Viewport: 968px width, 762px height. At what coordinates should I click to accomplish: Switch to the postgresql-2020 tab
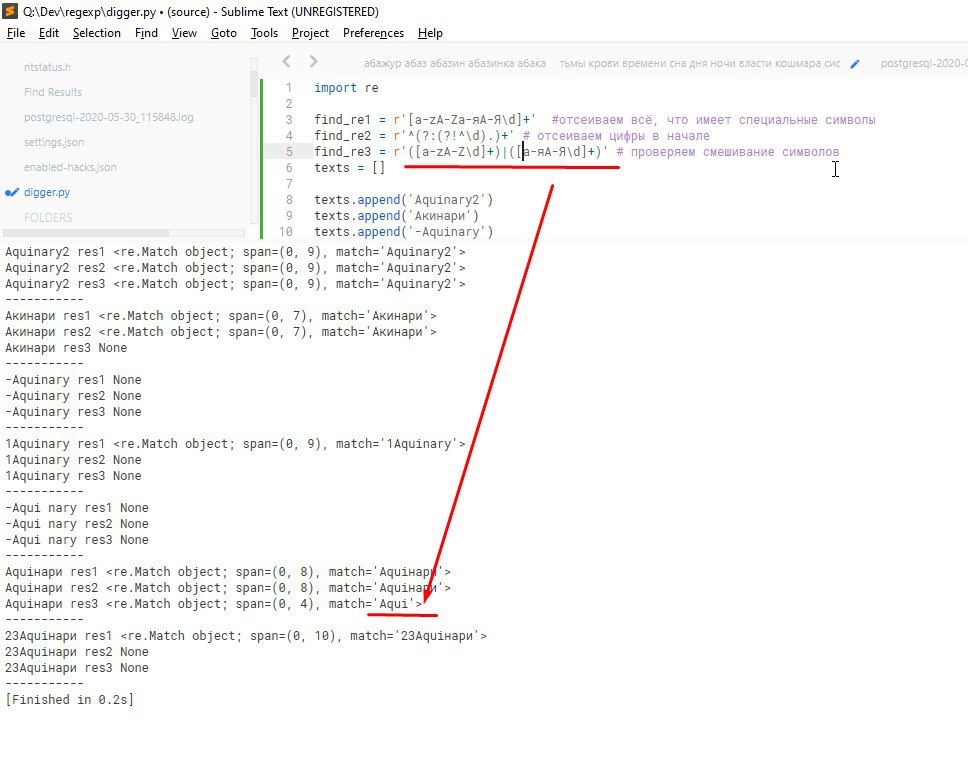(924, 63)
